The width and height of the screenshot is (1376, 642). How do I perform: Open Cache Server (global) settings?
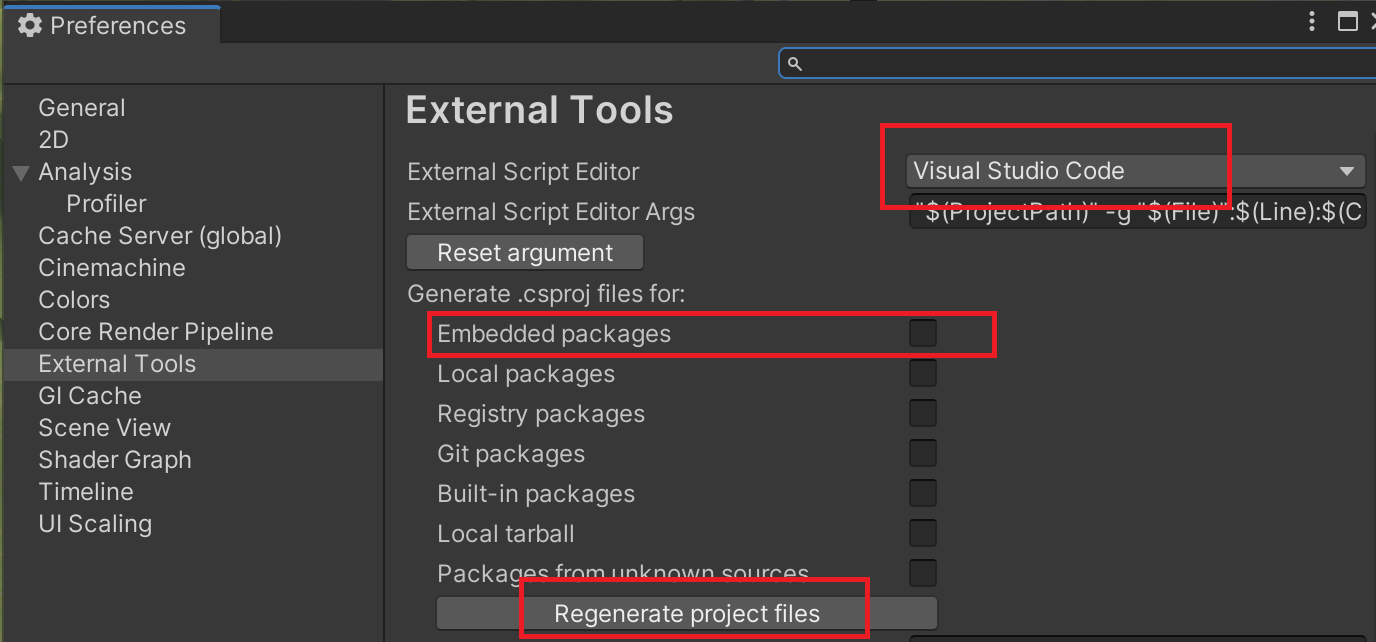click(160, 236)
